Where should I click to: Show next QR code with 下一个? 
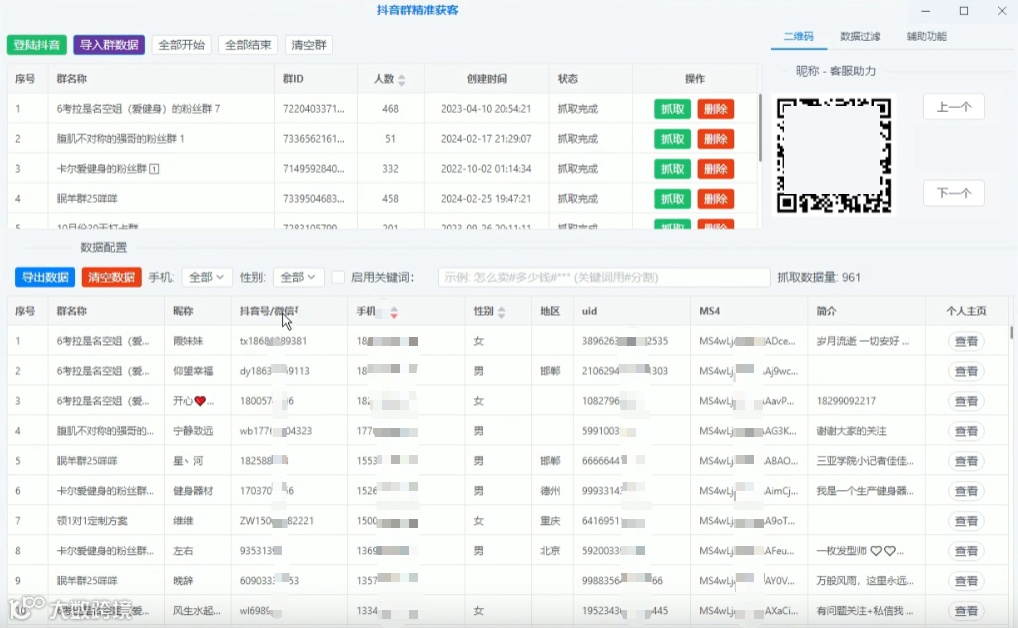coord(954,193)
